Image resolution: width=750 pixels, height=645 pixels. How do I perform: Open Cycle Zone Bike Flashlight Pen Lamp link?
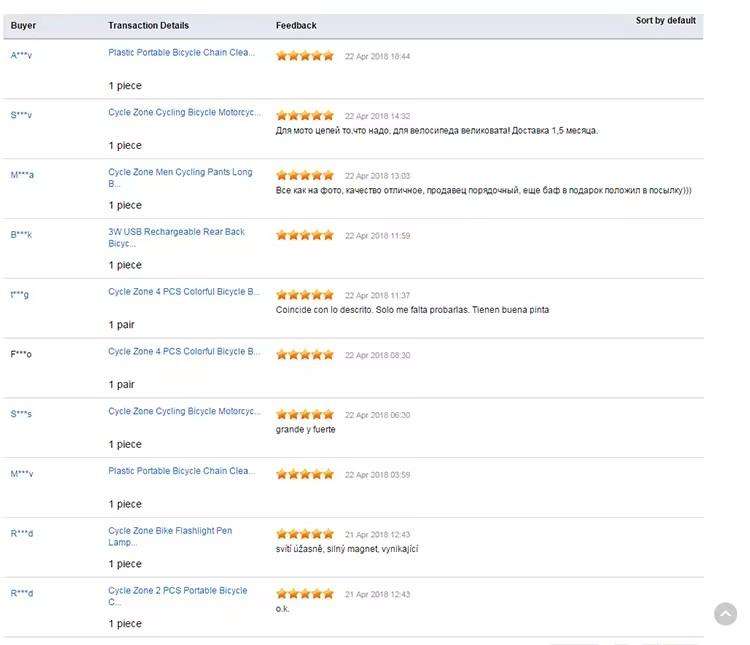[x=170, y=536]
